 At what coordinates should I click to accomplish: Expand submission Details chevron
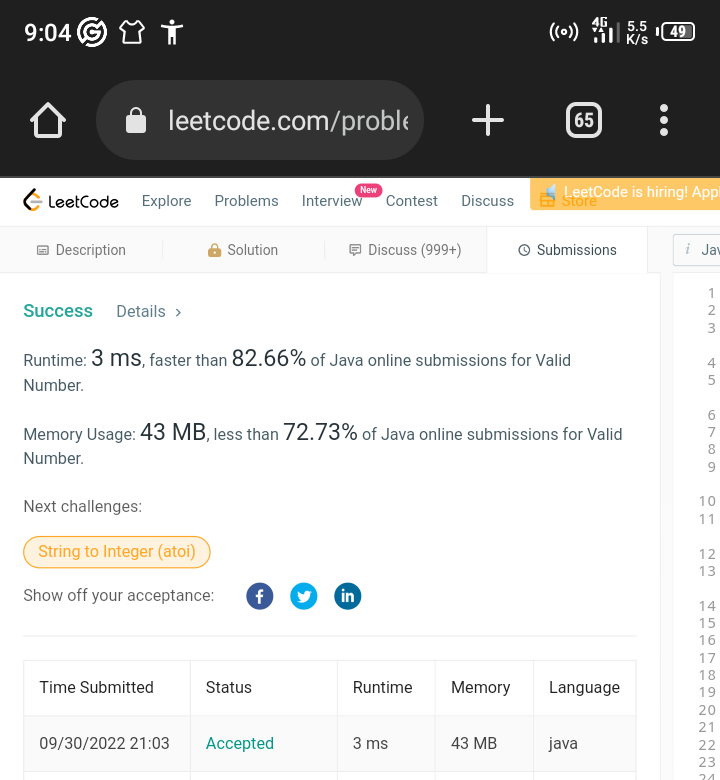(178, 312)
